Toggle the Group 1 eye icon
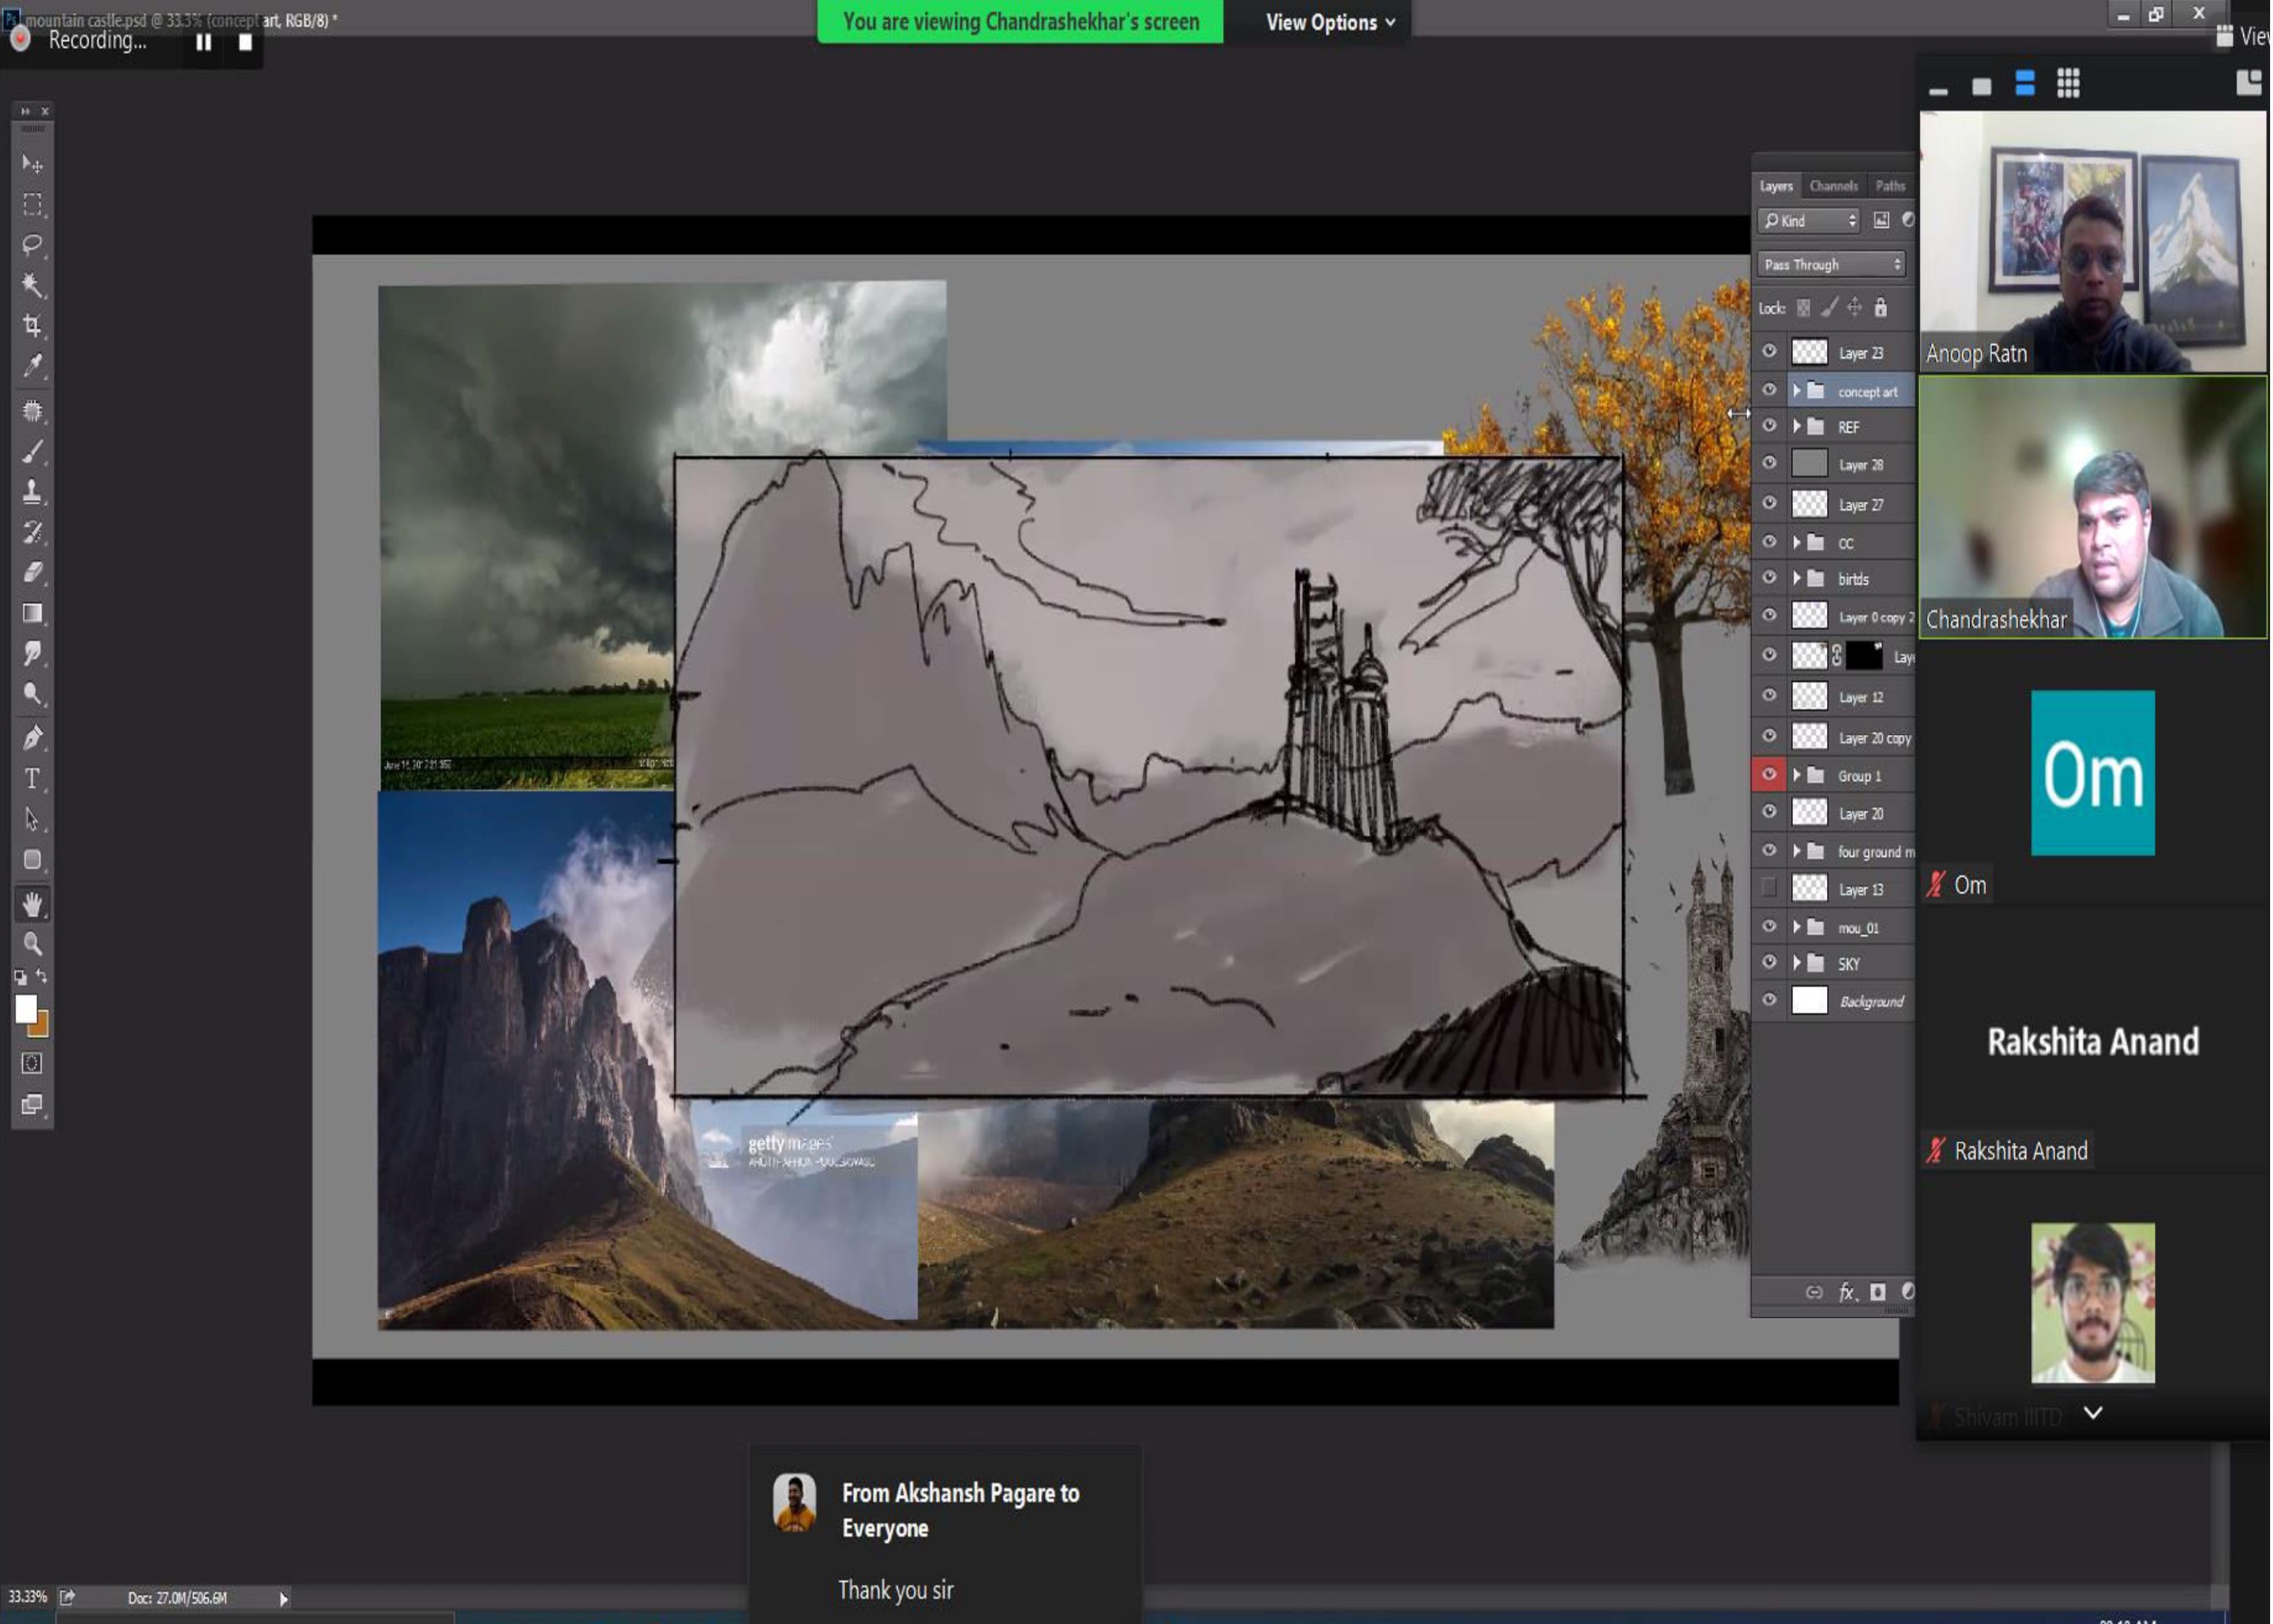2273x1624 pixels. coord(1769,774)
